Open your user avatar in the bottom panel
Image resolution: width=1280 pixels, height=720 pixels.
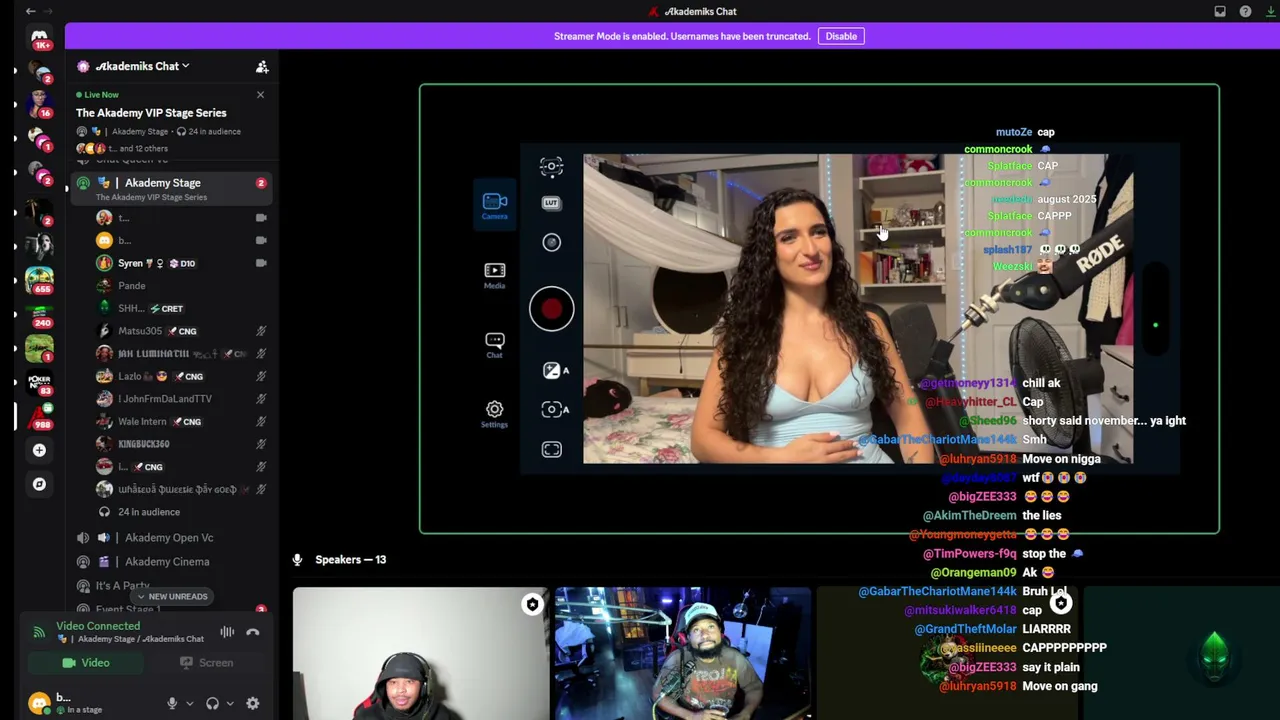[39, 703]
